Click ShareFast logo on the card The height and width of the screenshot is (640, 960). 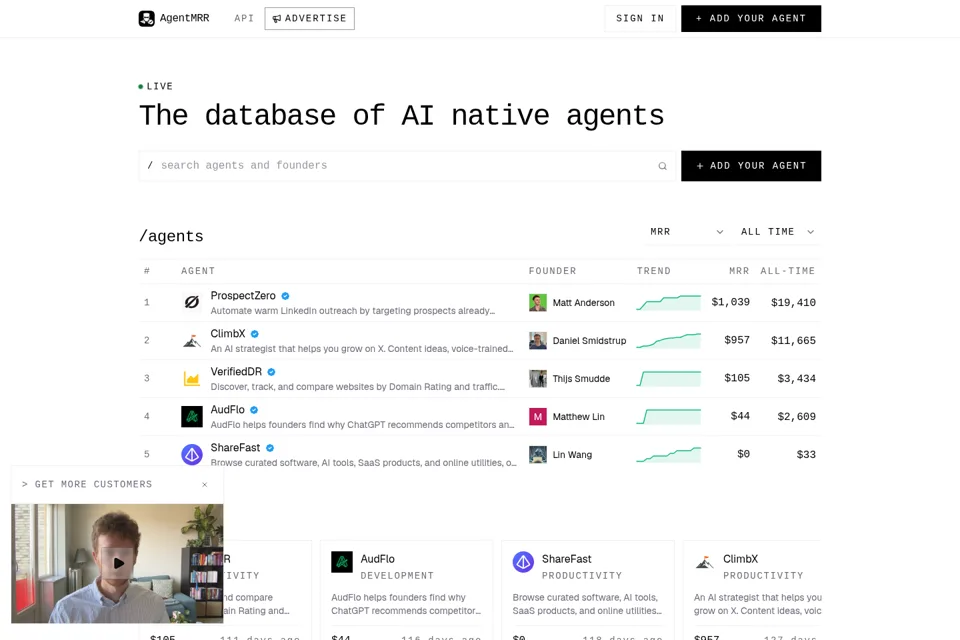click(523, 562)
